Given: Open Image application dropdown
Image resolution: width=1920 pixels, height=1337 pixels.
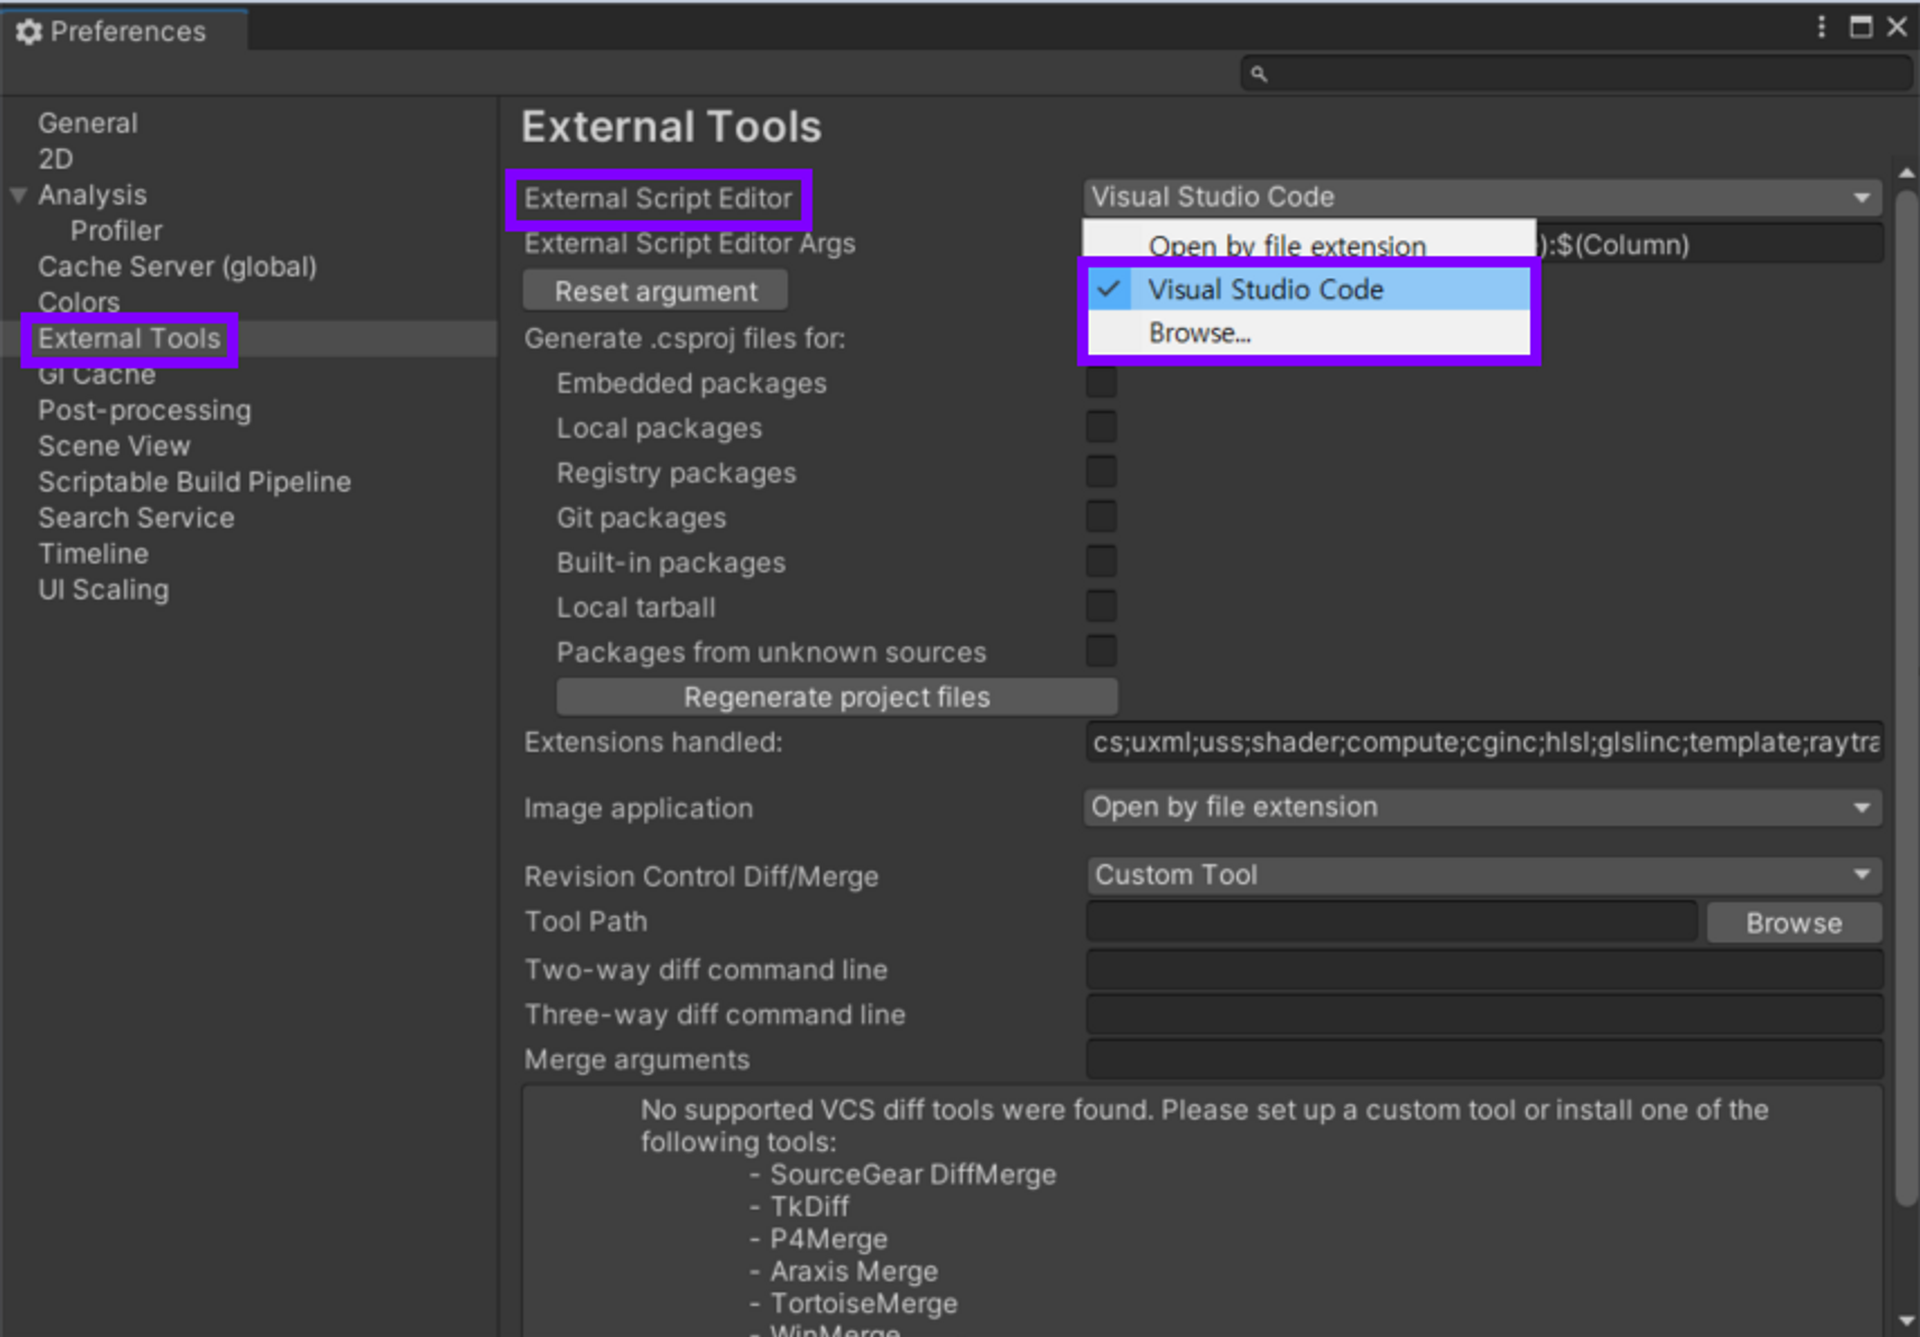Looking at the screenshot, I should (1483, 808).
